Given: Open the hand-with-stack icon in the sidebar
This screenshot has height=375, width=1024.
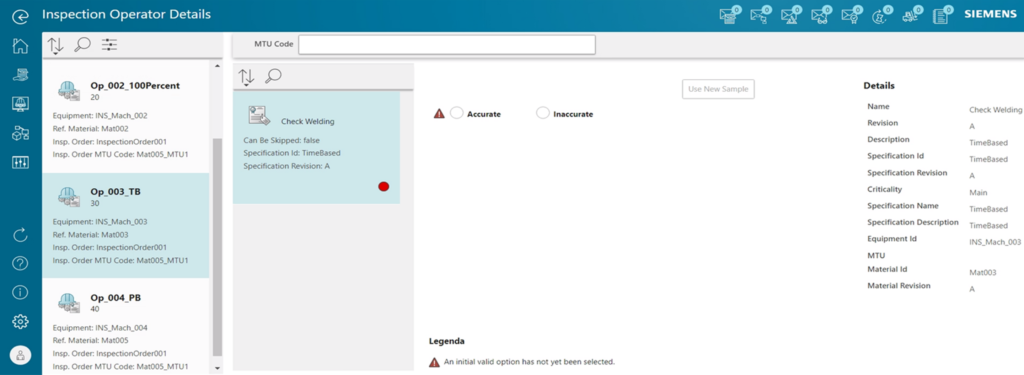Looking at the screenshot, I should click(x=20, y=75).
